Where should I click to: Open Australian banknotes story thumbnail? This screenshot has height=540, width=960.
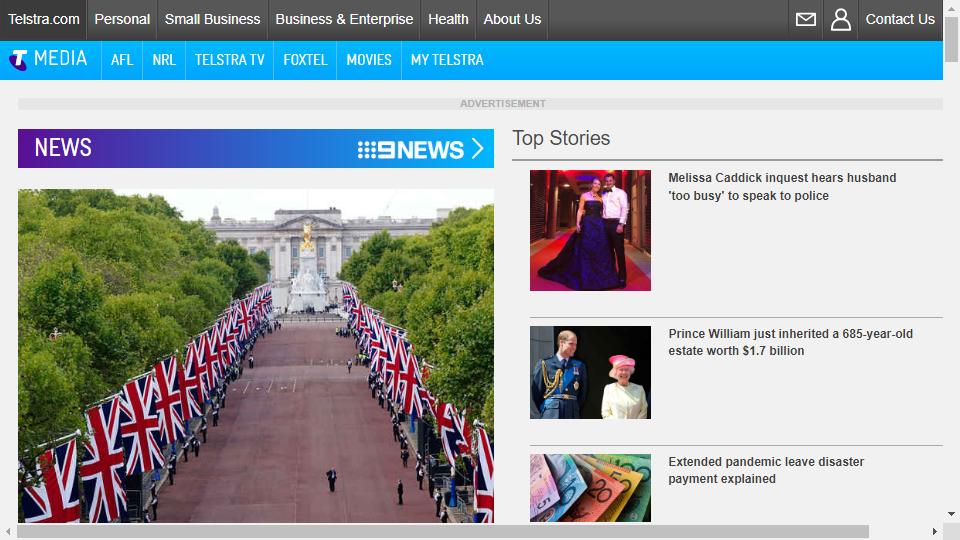coord(590,488)
